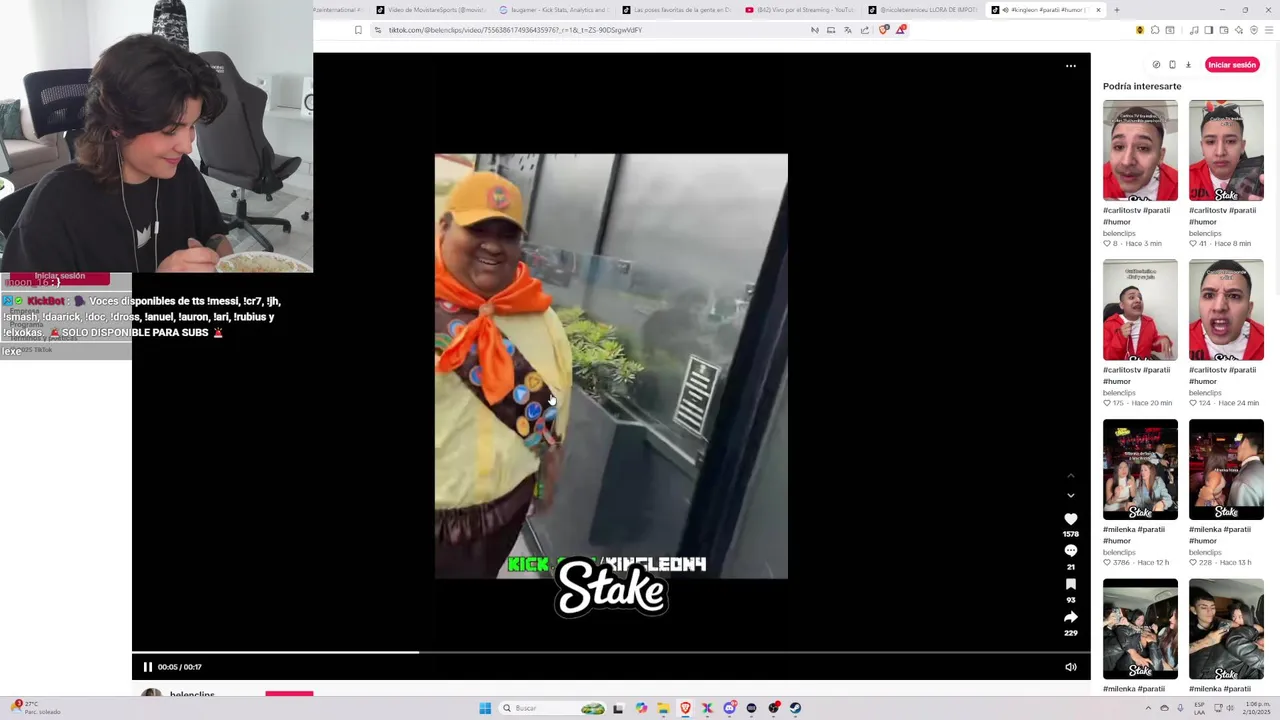This screenshot has height=720, width=1280.
Task: Click belenclips under the Hace 24 min video
Action: click(x=1205, y=393)
